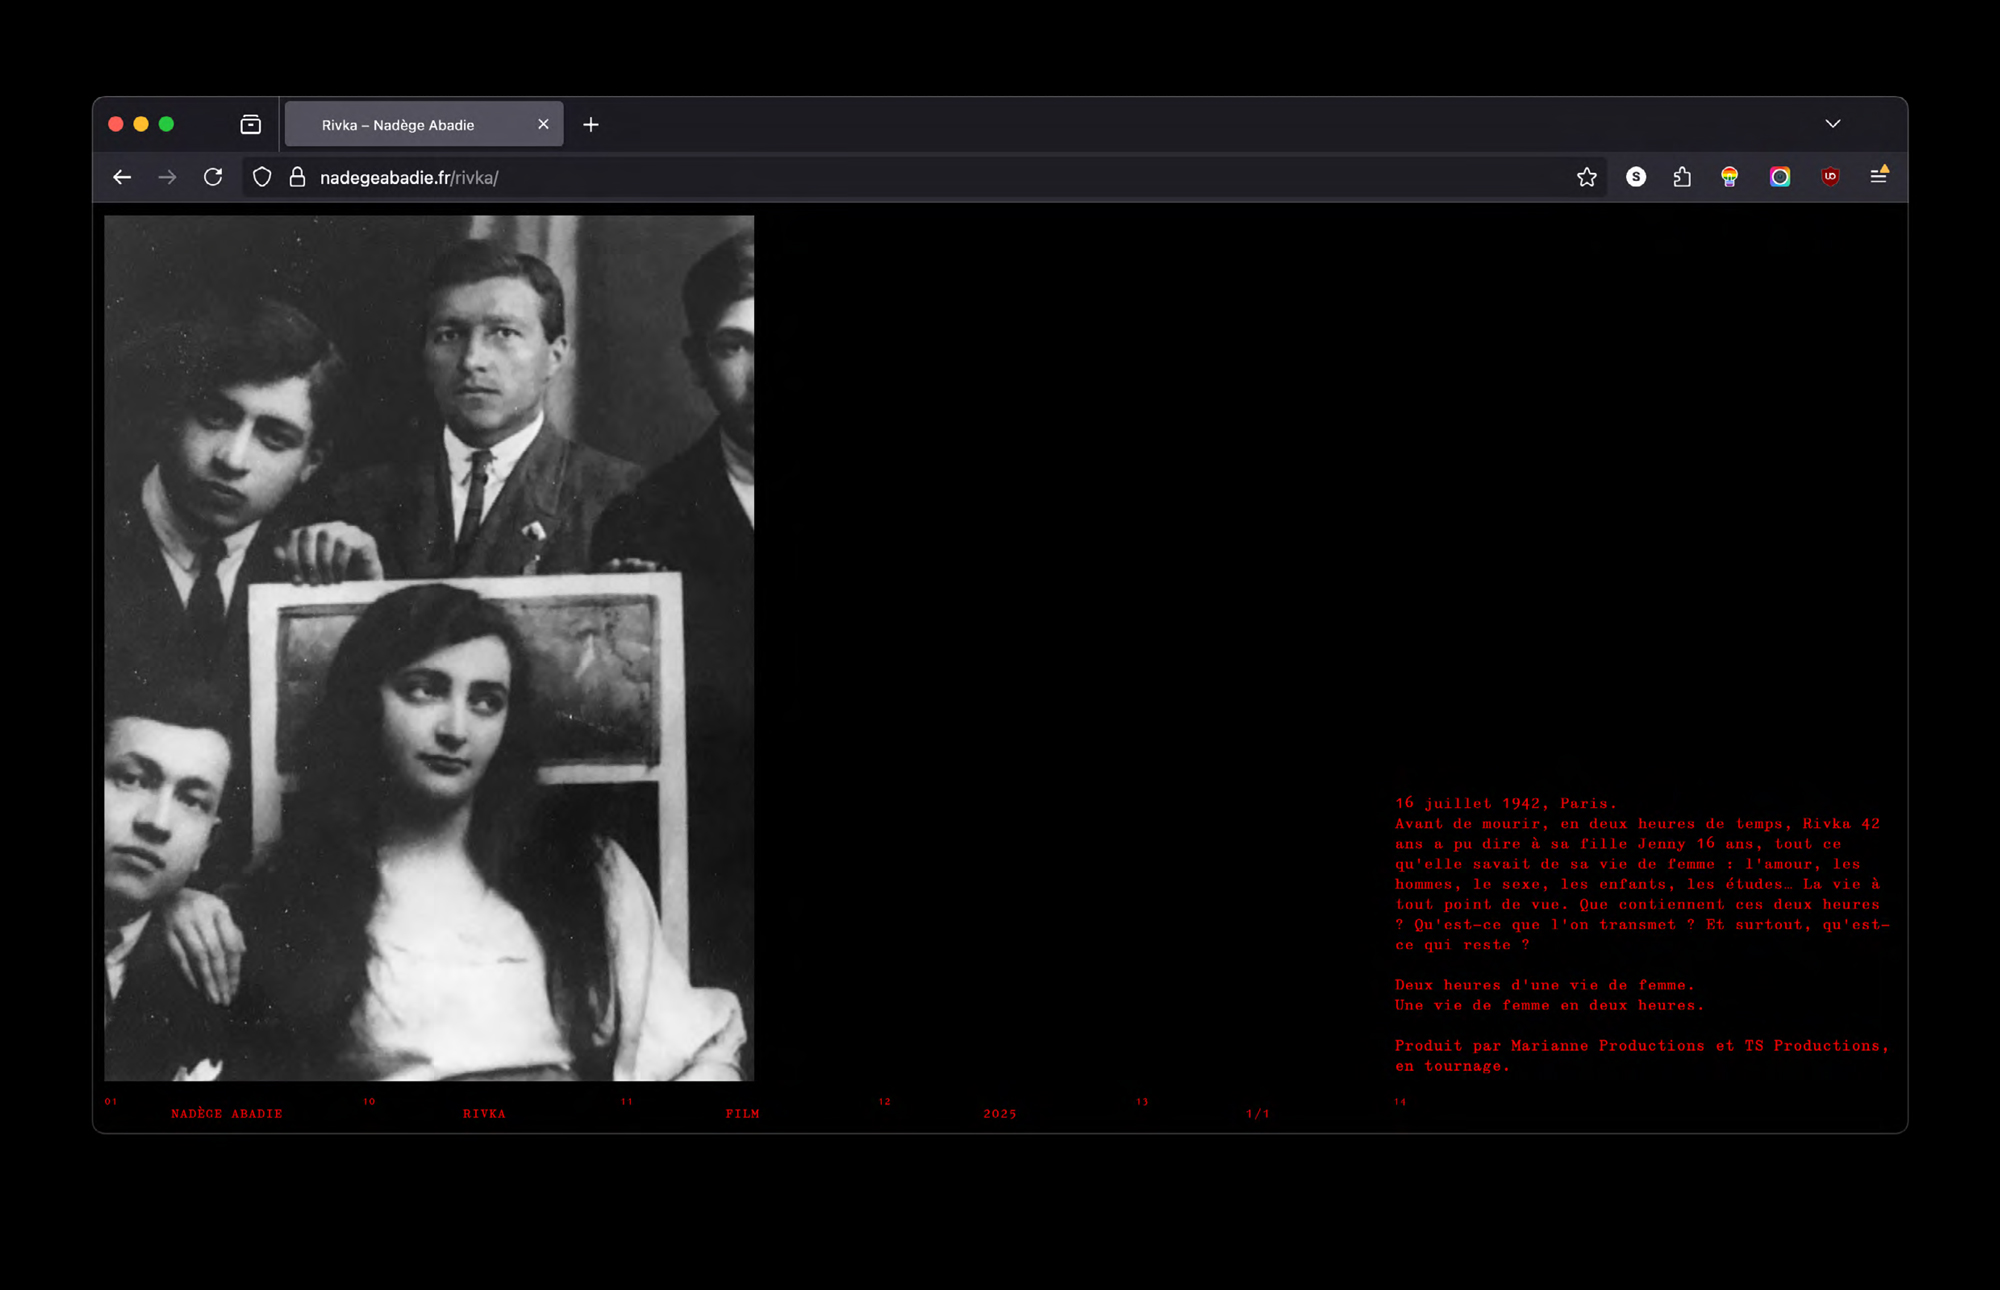Screen dimensions: 2000x1290
Task: Close the Rivka – Nadège Abadie tab
Action: [x=543, y=124]
